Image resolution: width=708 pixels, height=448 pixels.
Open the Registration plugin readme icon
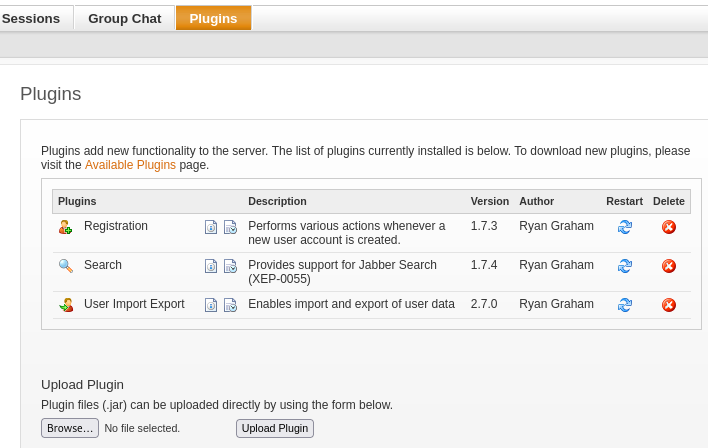pyautogui.click(x=211, y=227)
